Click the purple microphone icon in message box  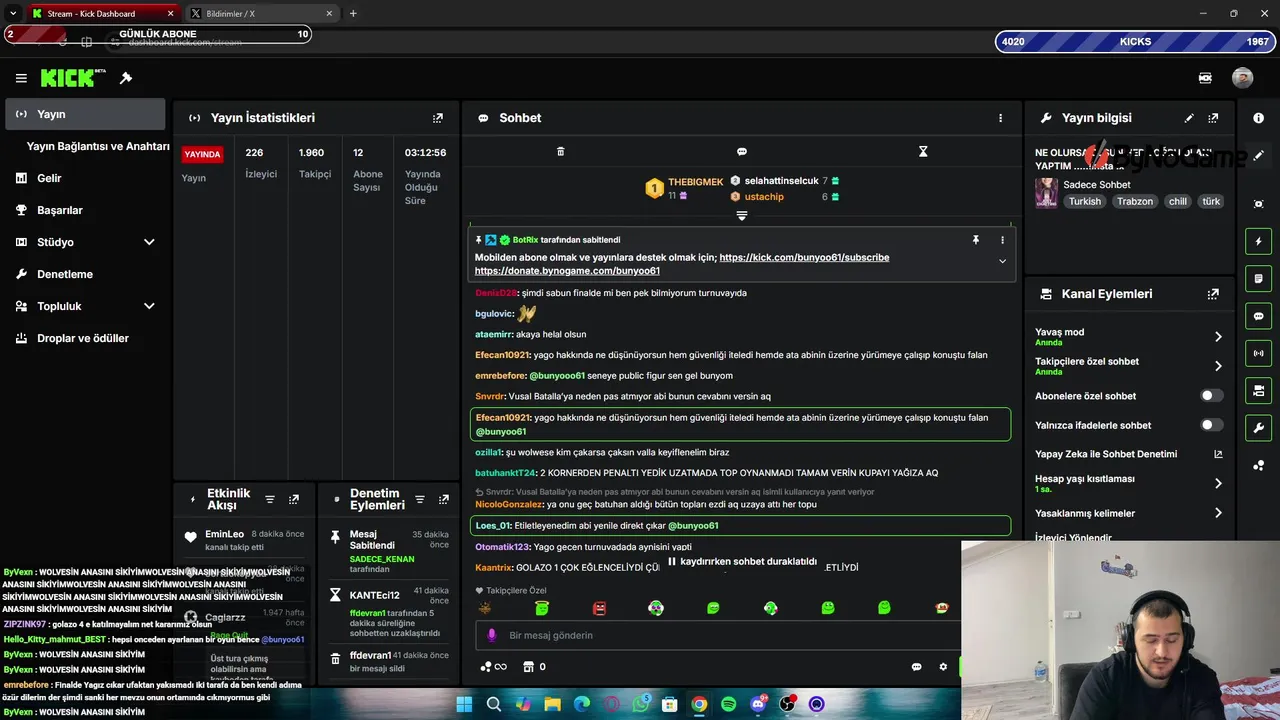pyautogui.click(x=491, y=635)
